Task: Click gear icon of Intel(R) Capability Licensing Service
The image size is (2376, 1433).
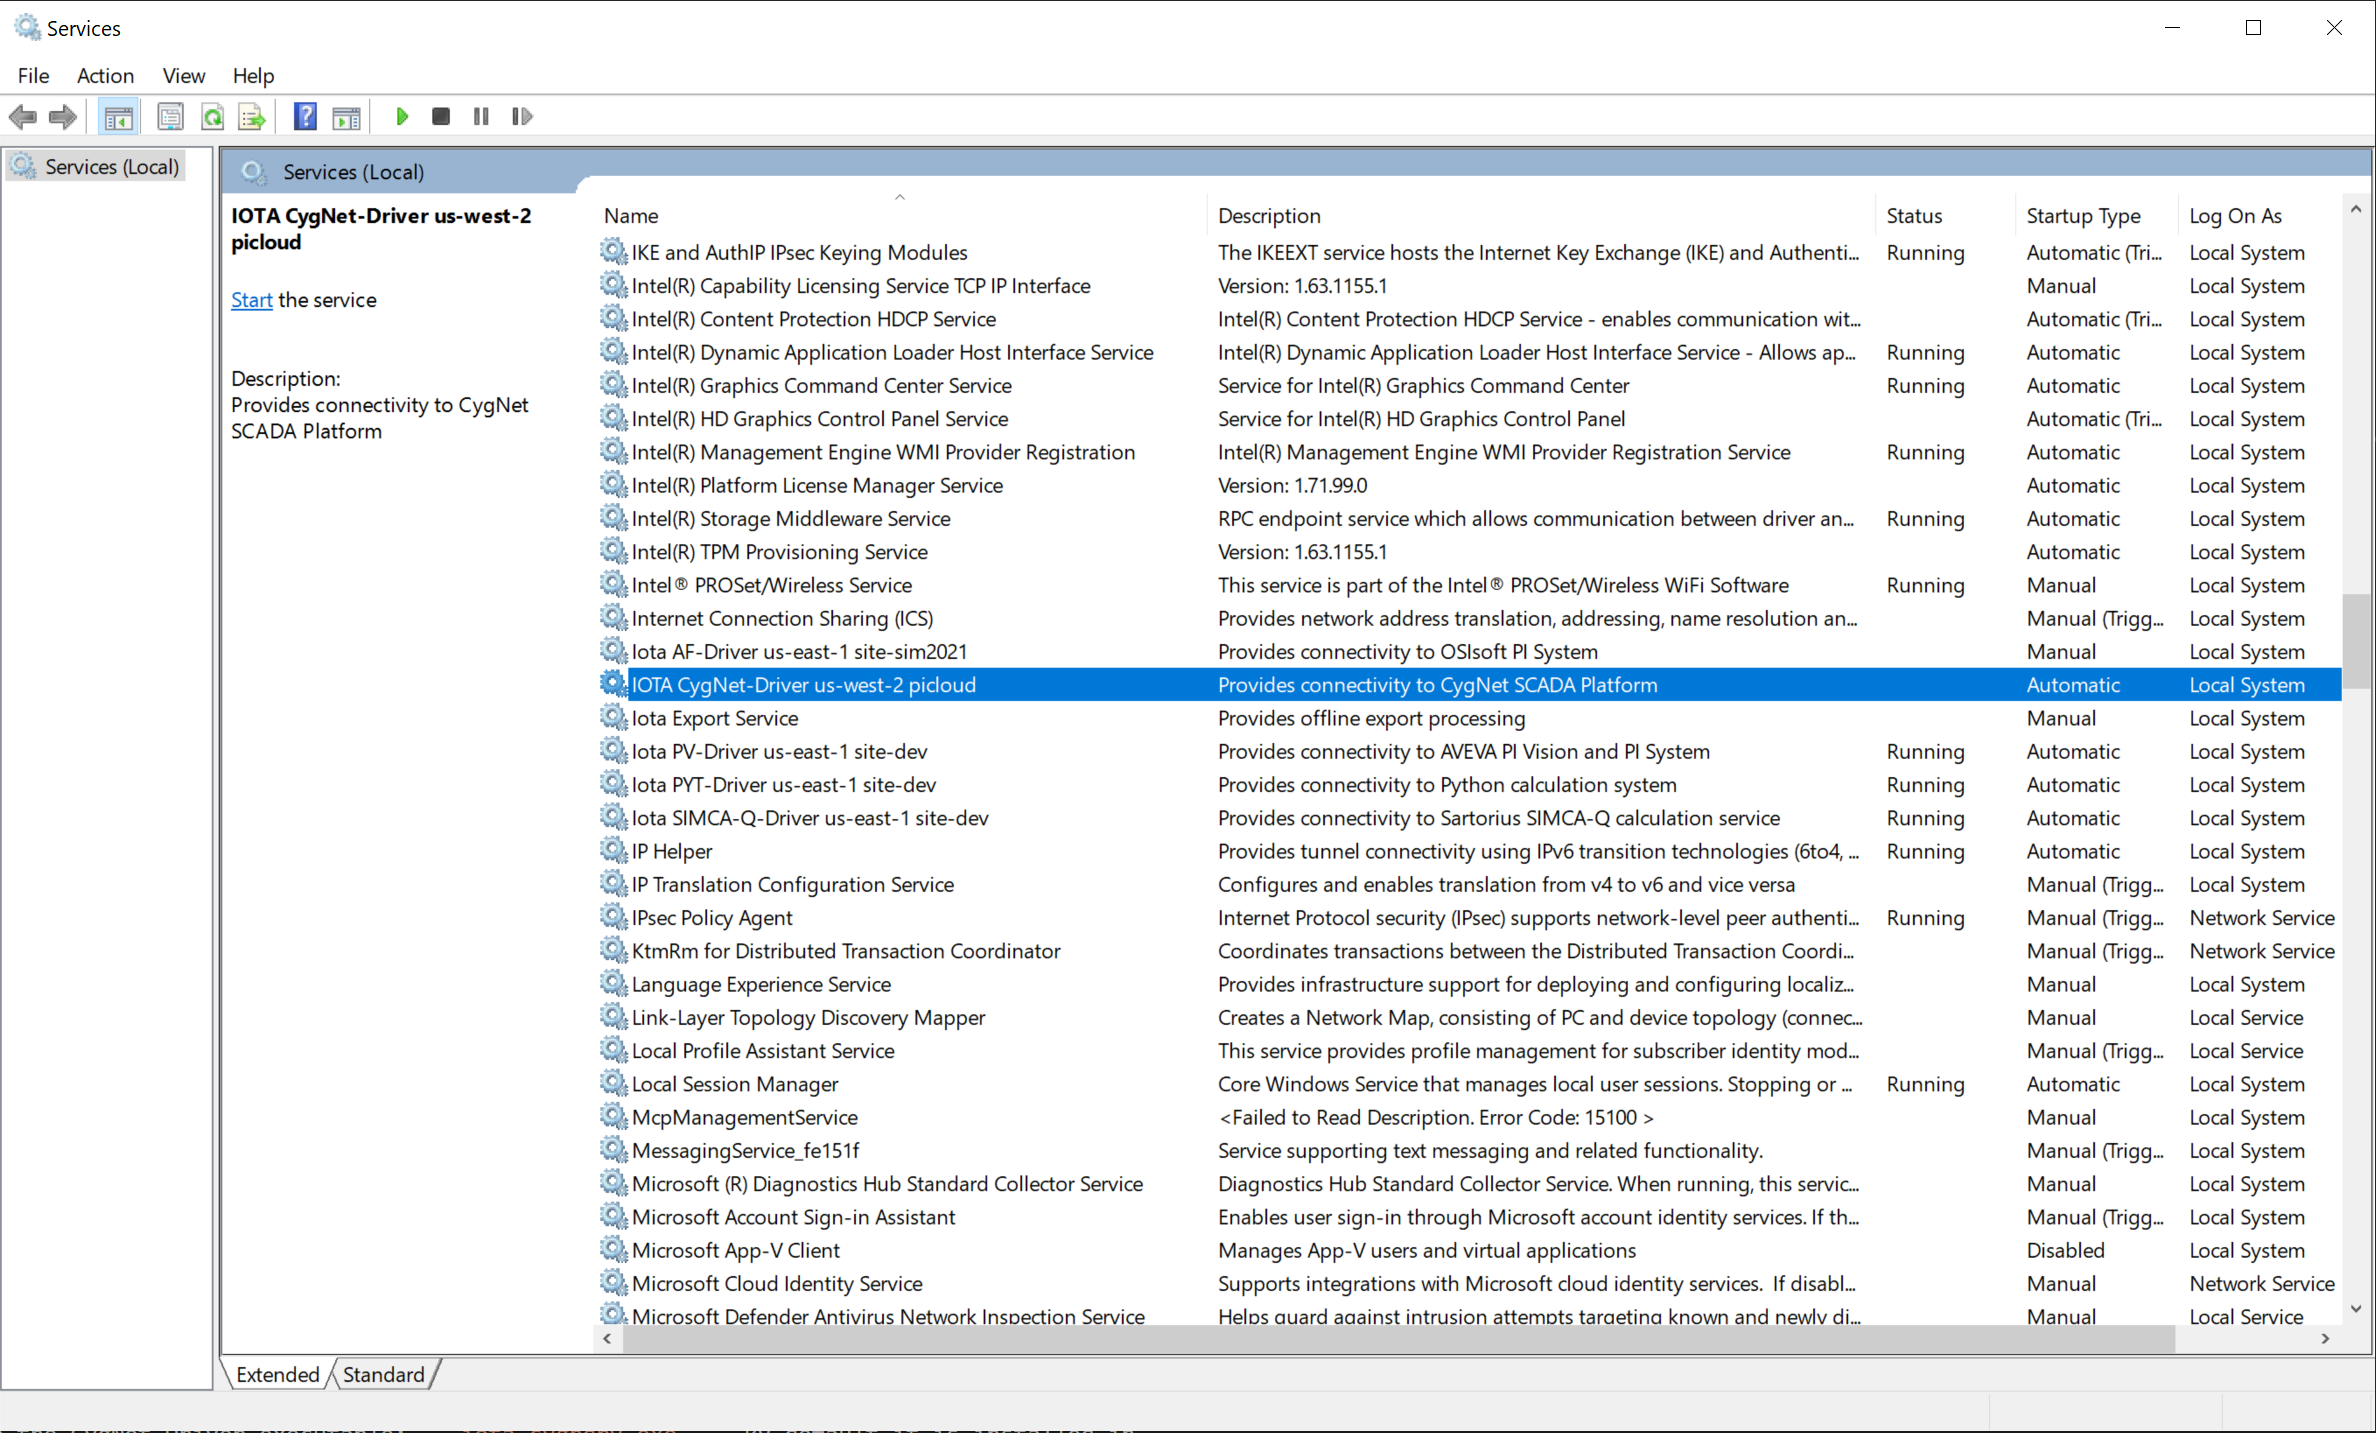Action: pyautogui.click(x=613, y=285)
